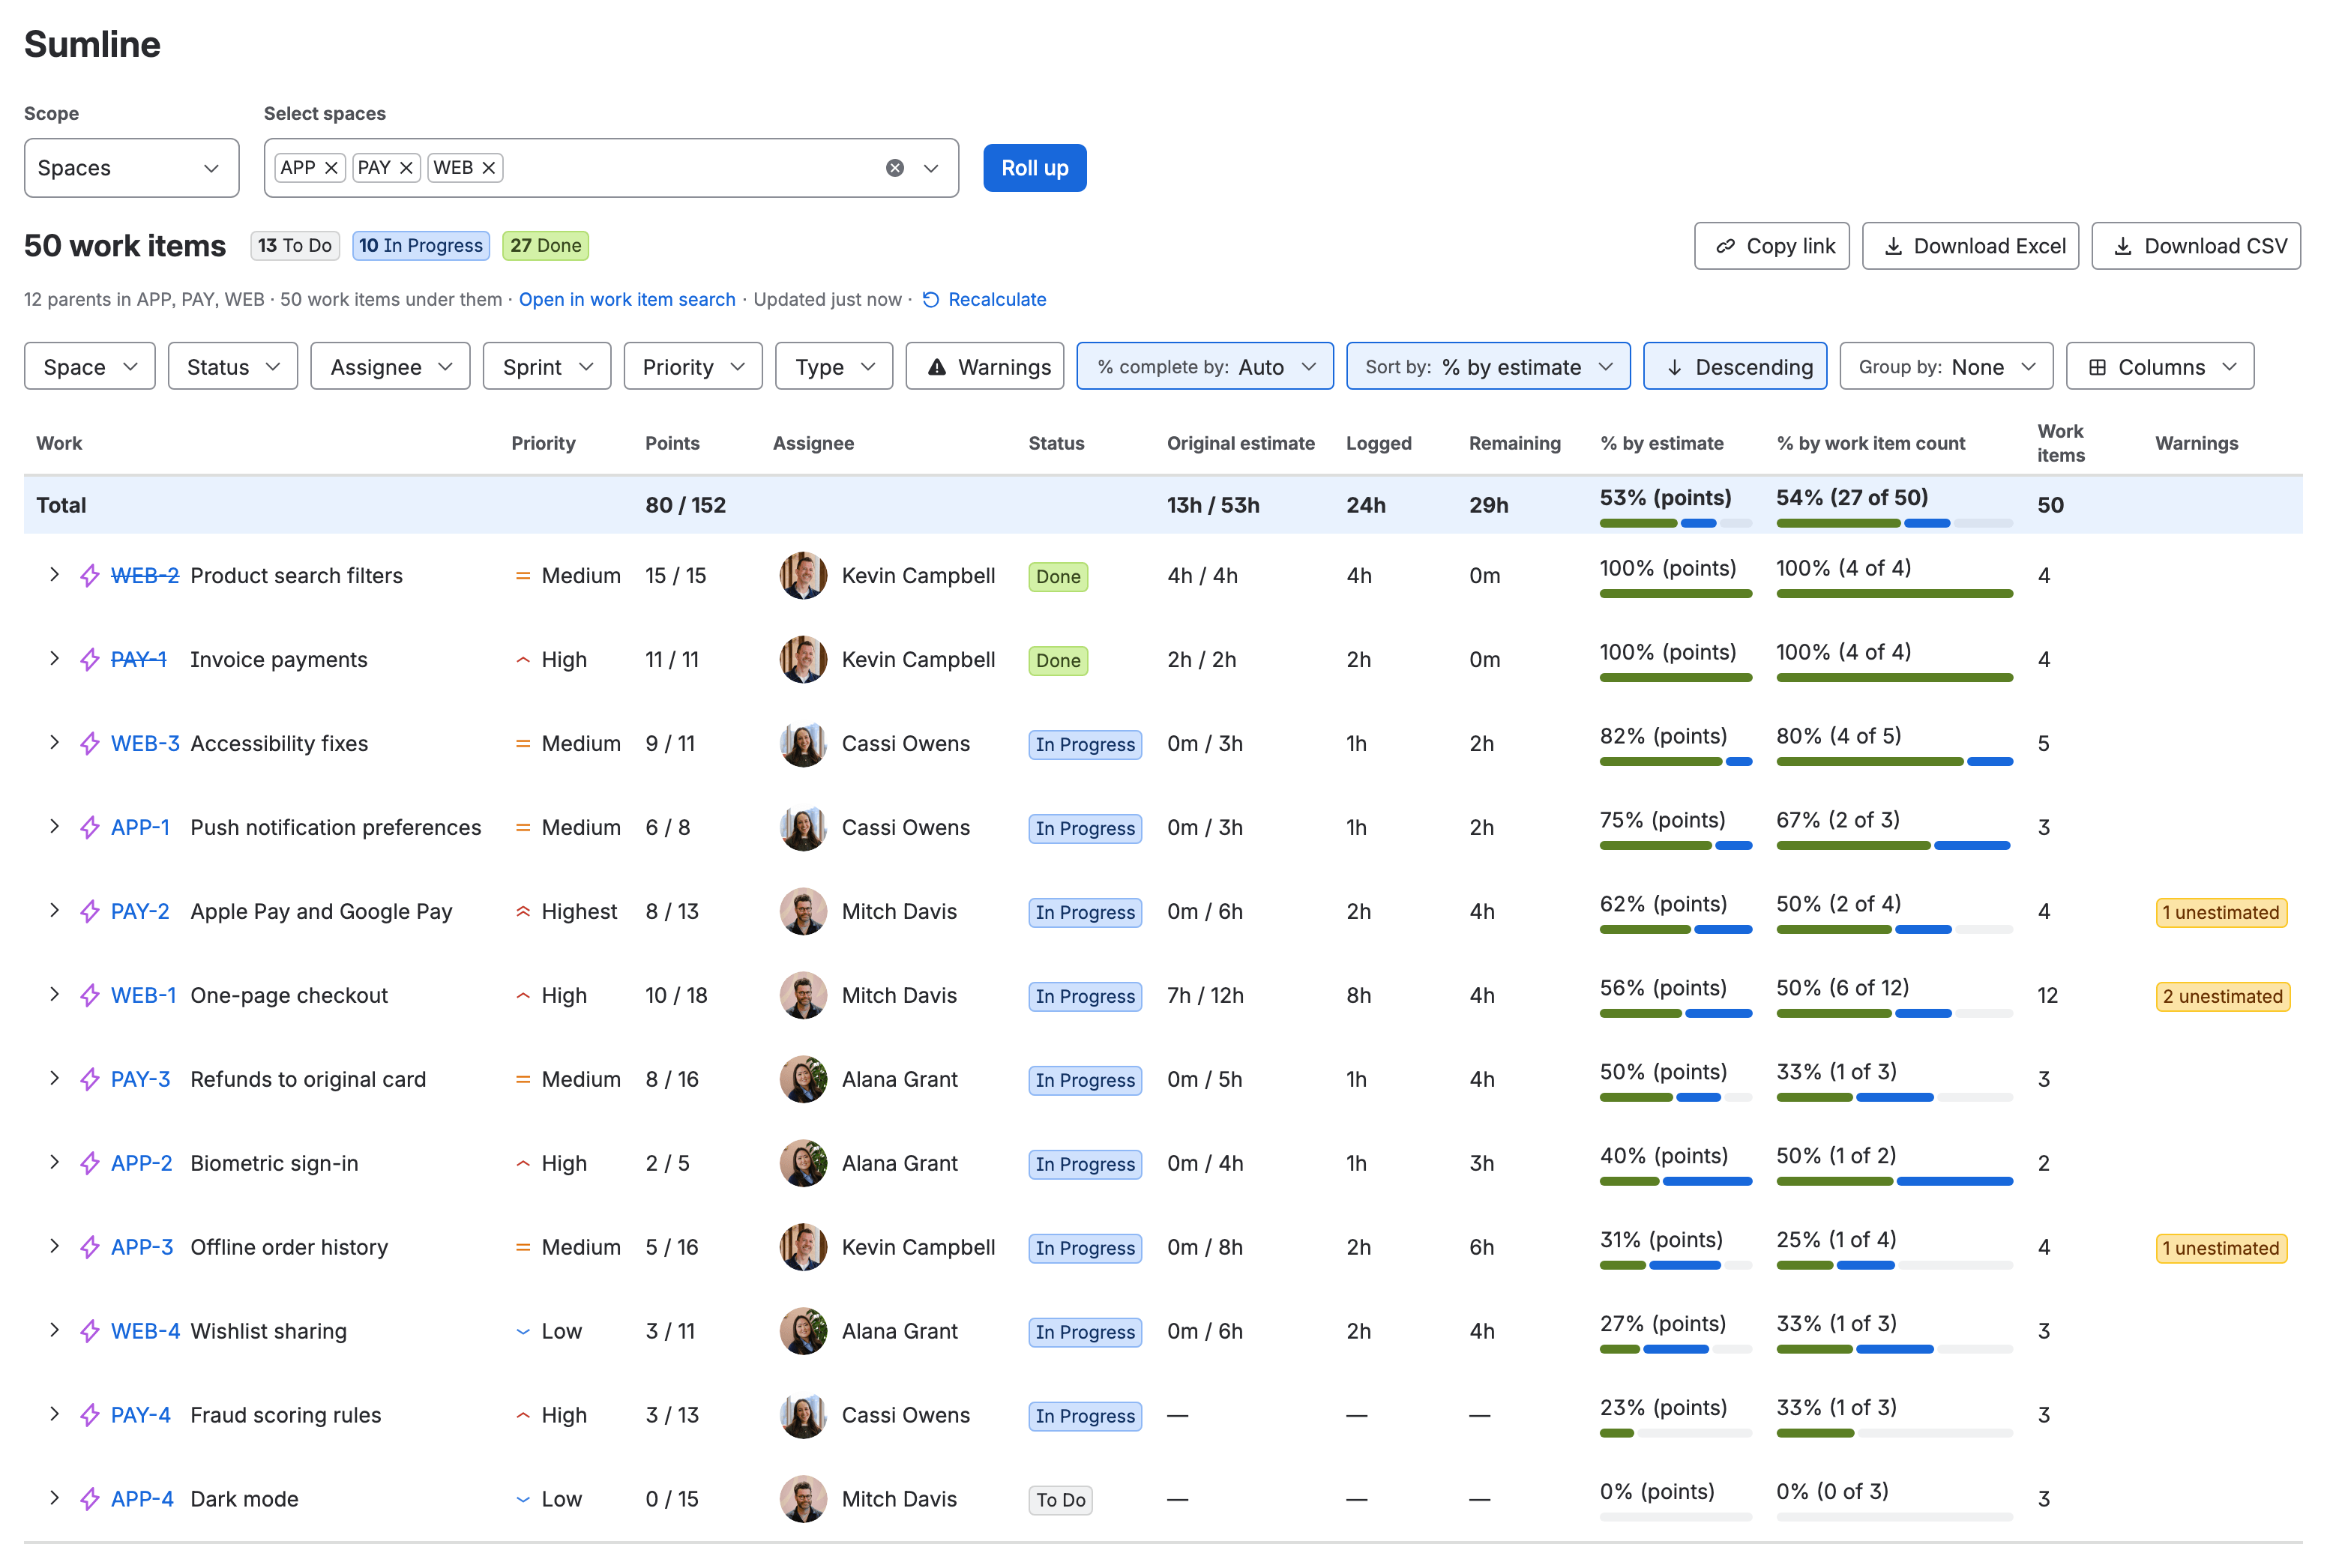Open the Select spaces dropdown chevron
2327x1568 pixels.
pyautogui.click(x=931, y=168)
